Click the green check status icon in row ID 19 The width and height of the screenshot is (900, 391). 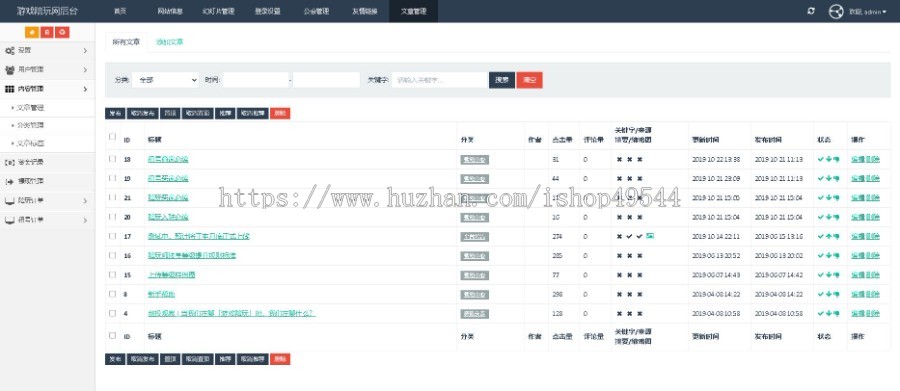pyautogui.click(x=821, y=179)
